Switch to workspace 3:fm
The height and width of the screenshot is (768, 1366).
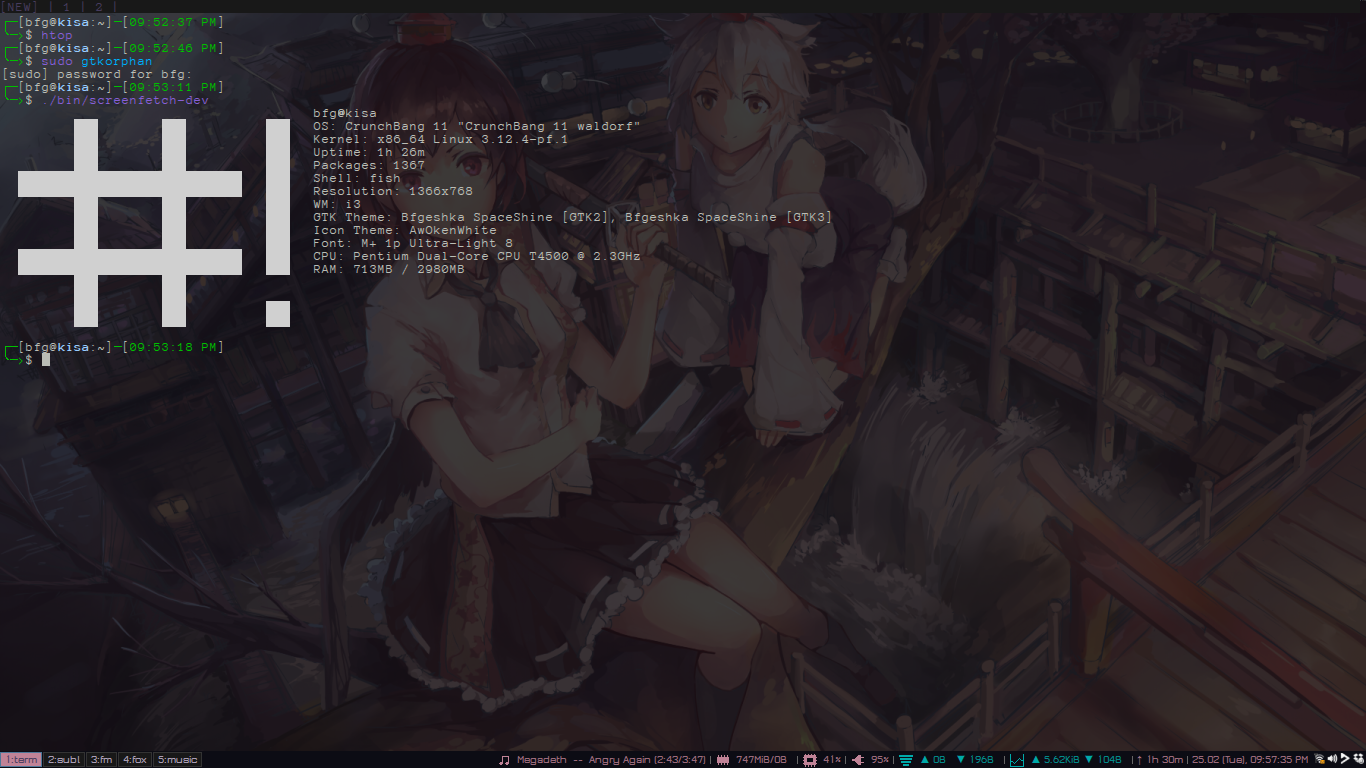[102, 760]
